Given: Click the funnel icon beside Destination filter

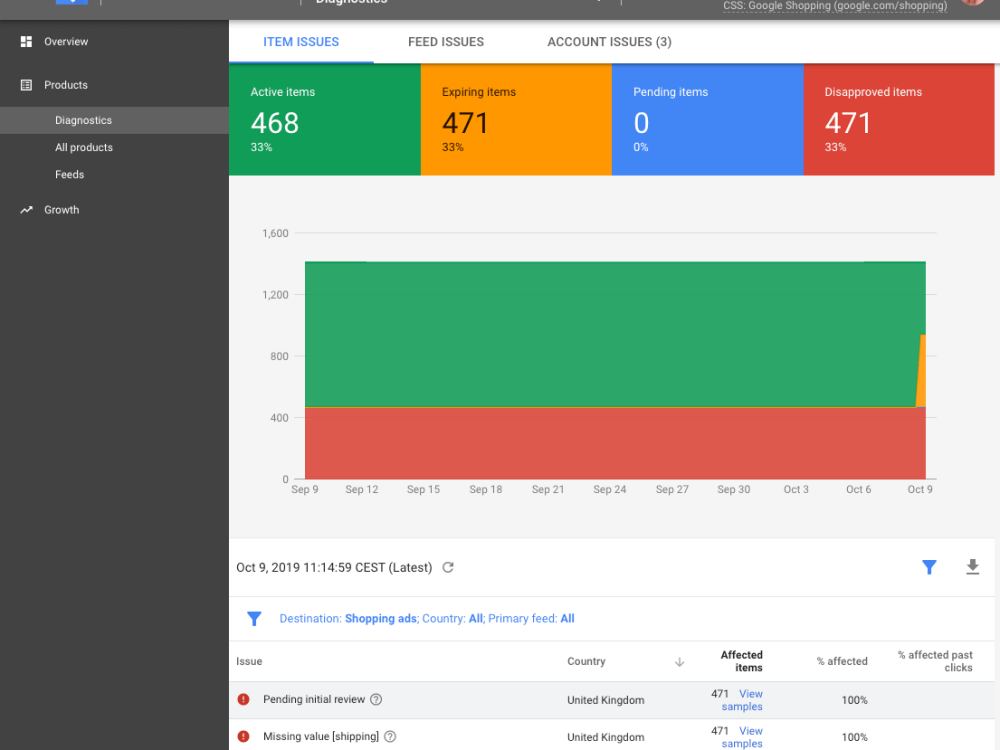Looking at the screenshot, I should point(254,619).
